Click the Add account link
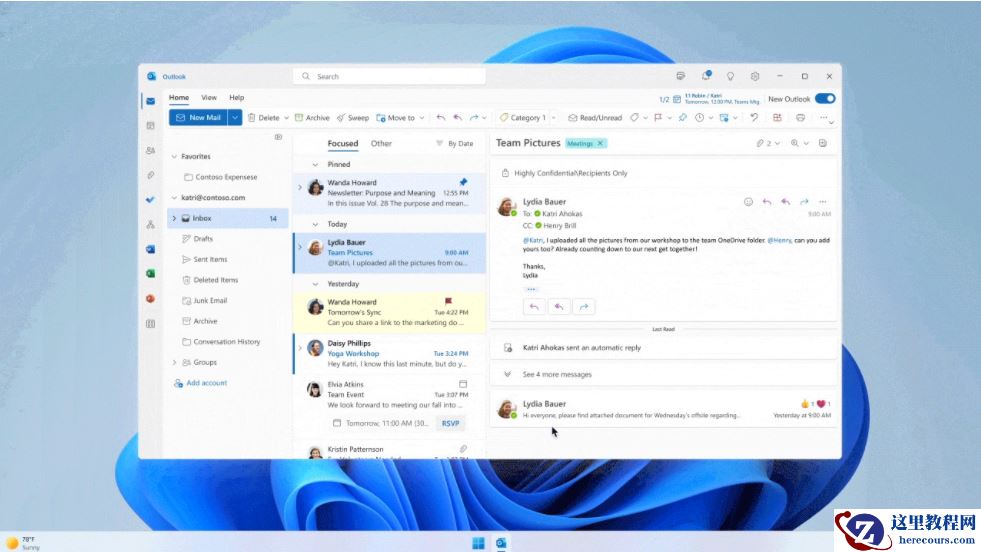Screen dimensions: 981x552 point(201,383)
